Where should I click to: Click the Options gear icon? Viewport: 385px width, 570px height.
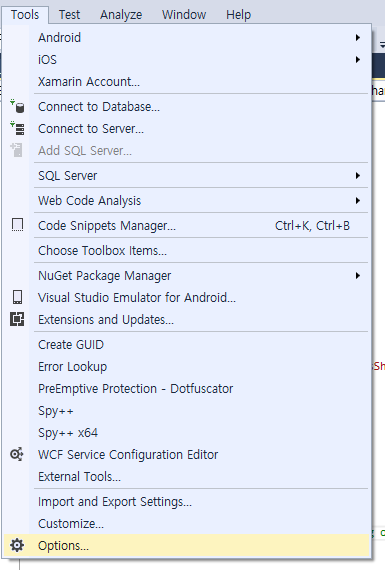[17, 545]
